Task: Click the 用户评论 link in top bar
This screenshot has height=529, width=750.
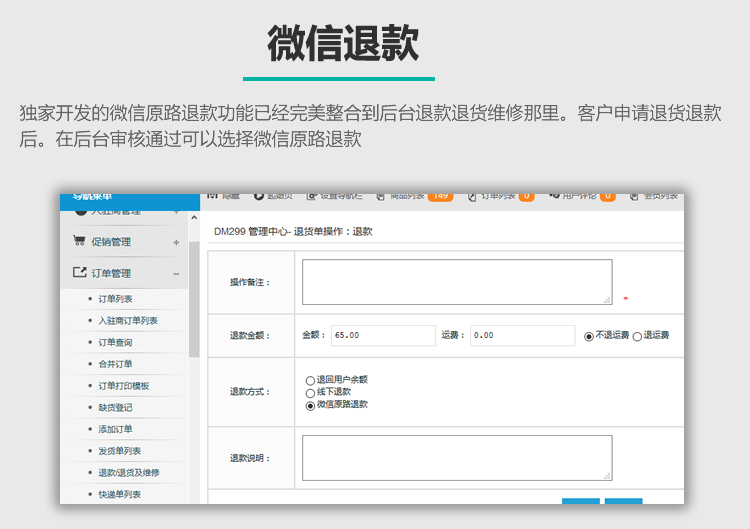Action: (579, 196)
